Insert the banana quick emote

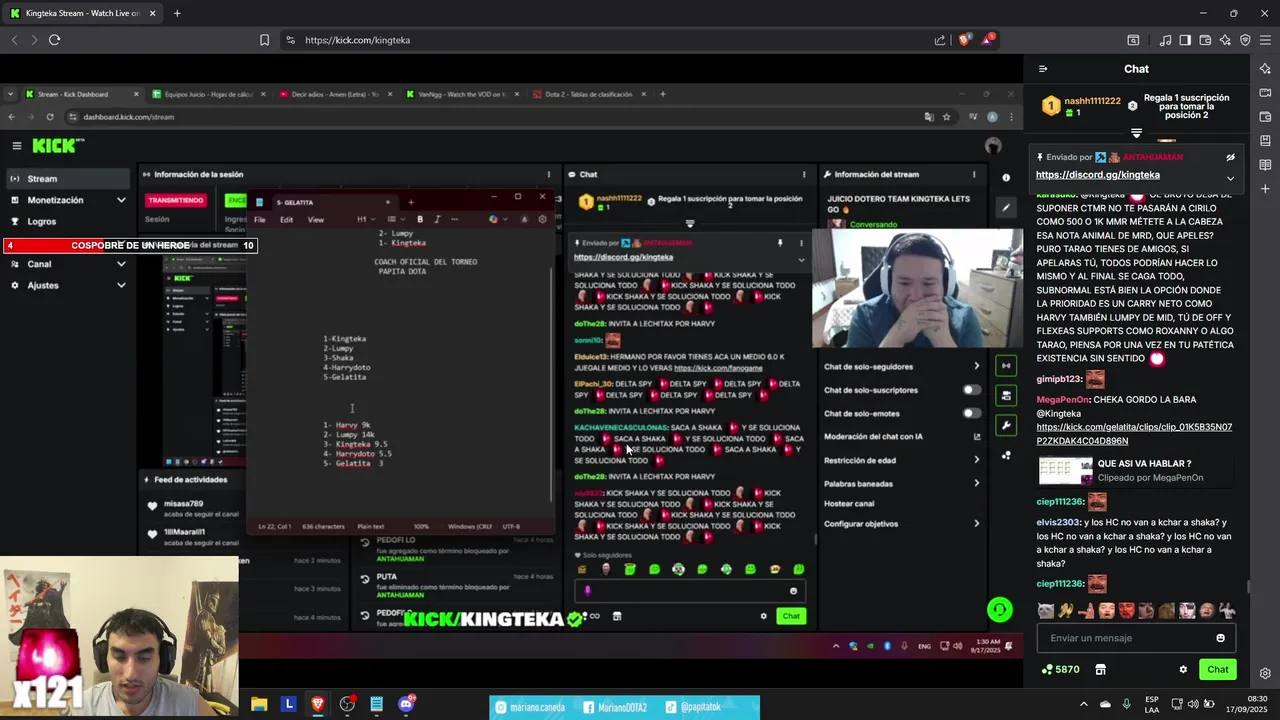click(x=1066, y=611)
